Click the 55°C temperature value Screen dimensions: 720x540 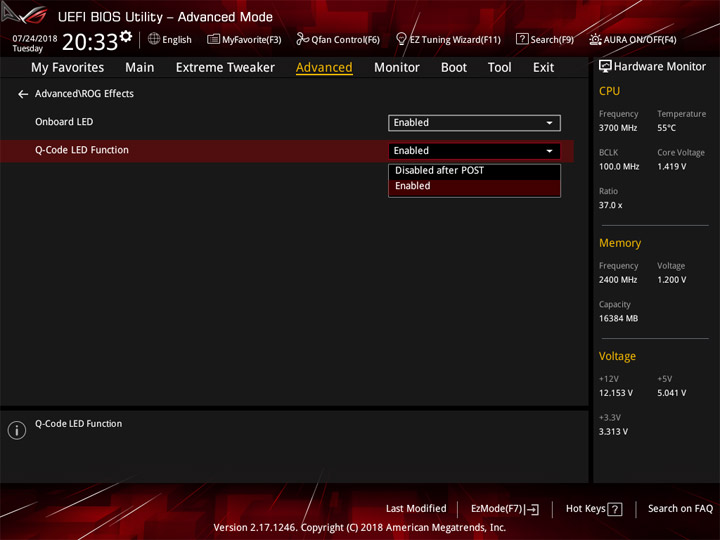click(666, 128)
